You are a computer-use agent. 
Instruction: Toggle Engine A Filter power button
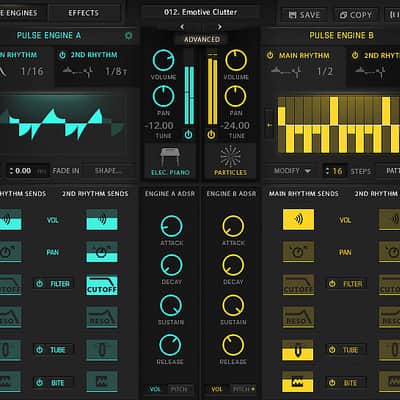click(x=40, y=284)
